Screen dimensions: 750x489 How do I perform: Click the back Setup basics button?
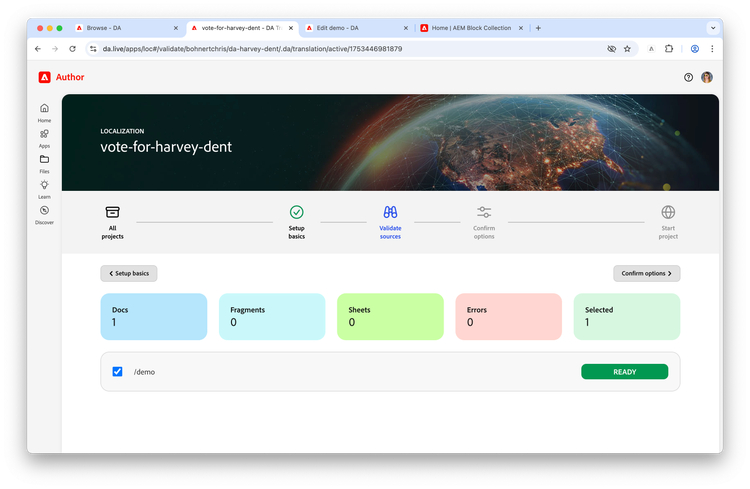[129, 274]
